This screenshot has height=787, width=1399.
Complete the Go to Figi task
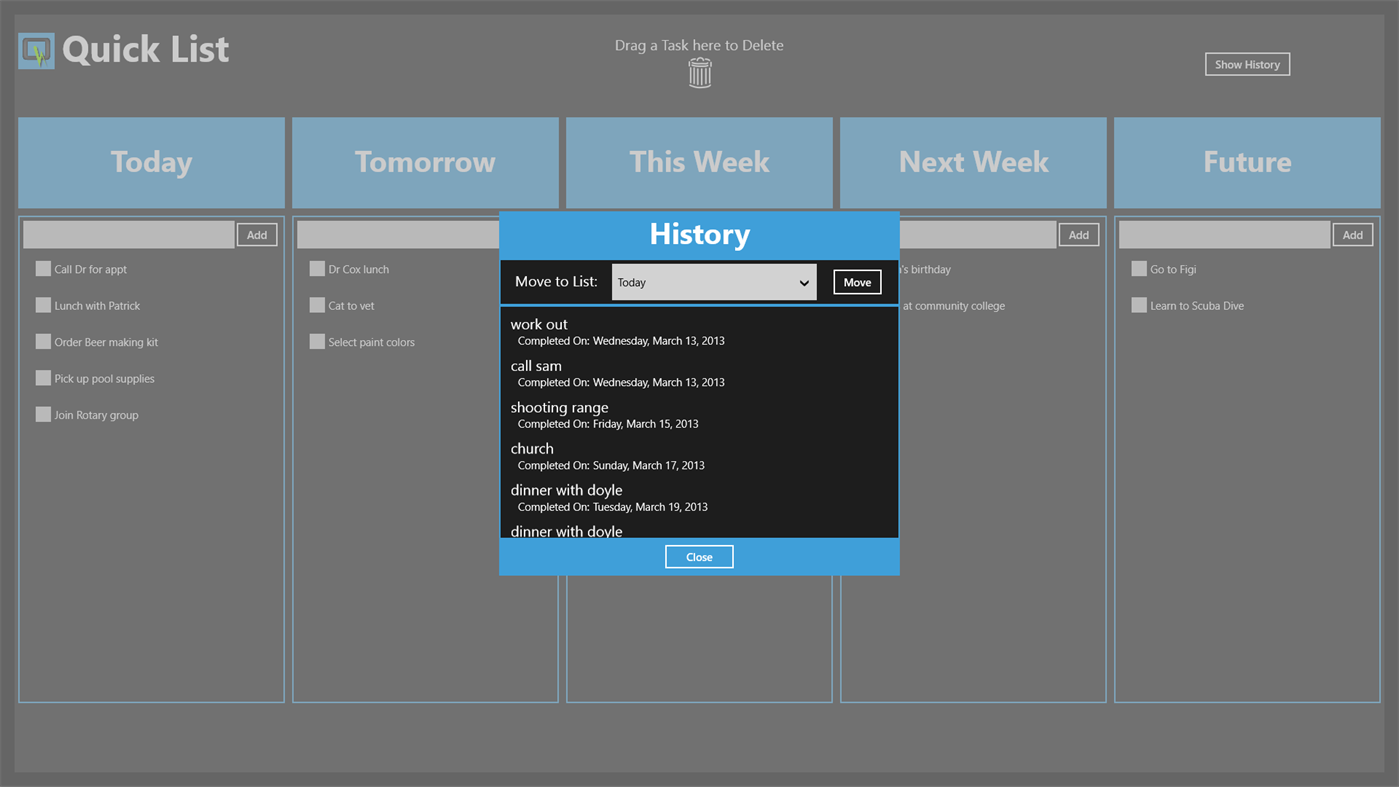1139,268
